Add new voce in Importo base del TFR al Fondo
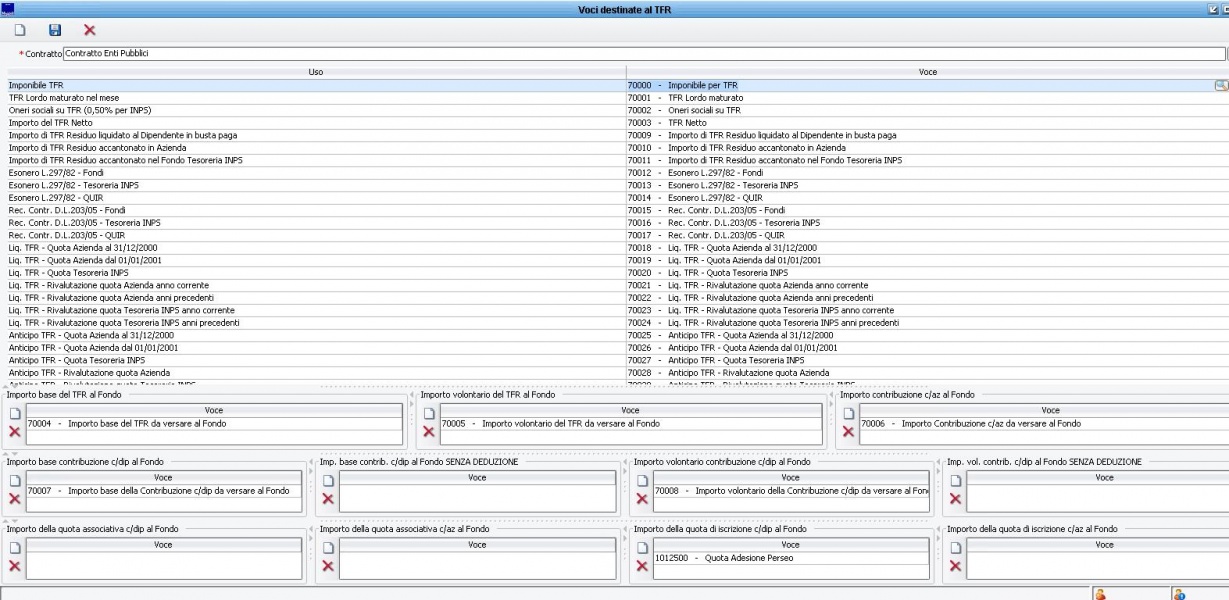 tap(14, 413)
